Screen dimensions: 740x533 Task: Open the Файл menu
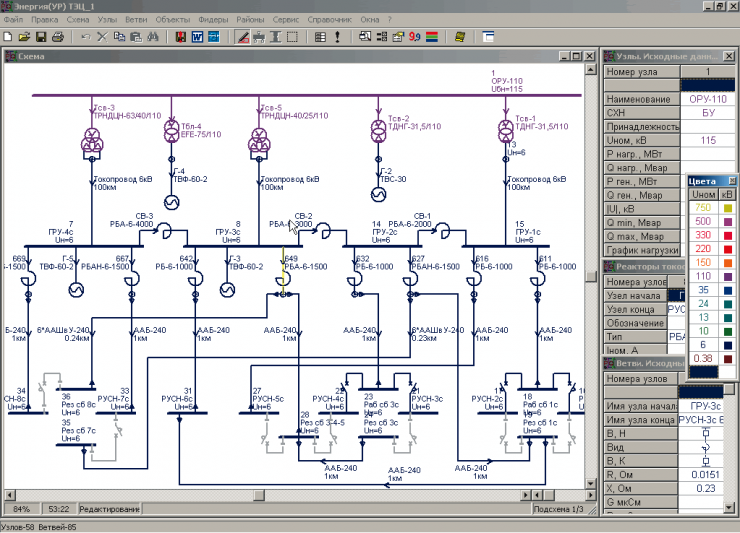(13, 19)
